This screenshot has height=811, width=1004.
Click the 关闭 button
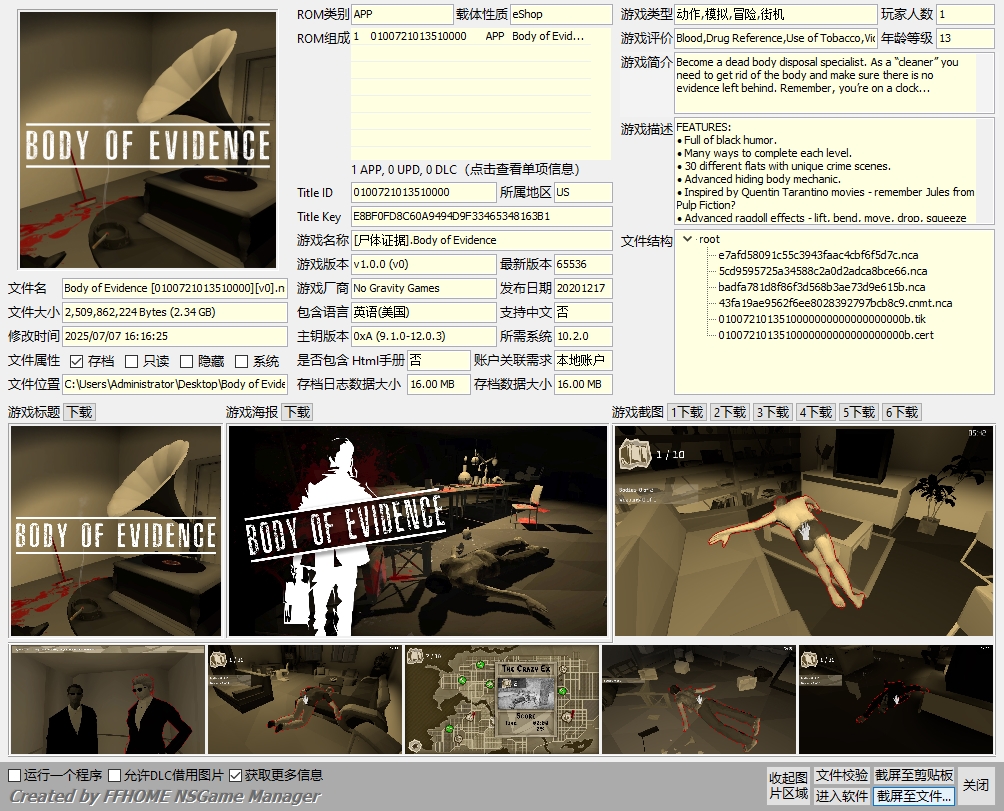pos(976,785)
